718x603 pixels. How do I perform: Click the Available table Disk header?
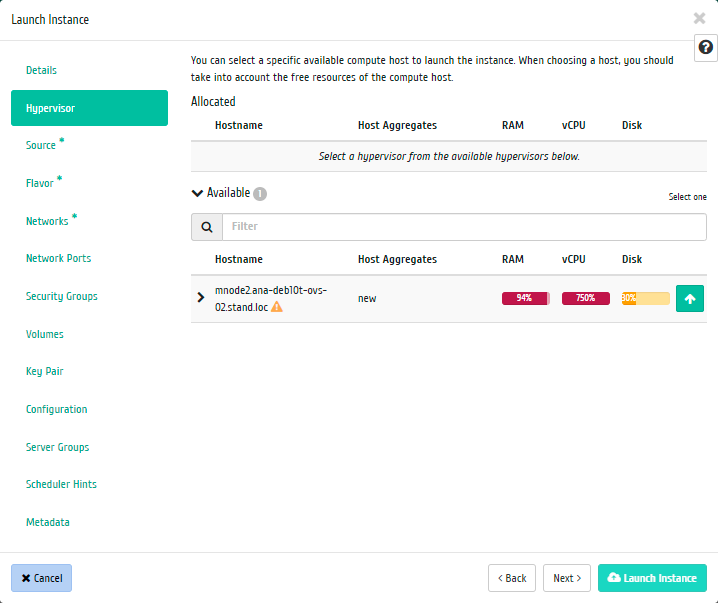point(632,259)
